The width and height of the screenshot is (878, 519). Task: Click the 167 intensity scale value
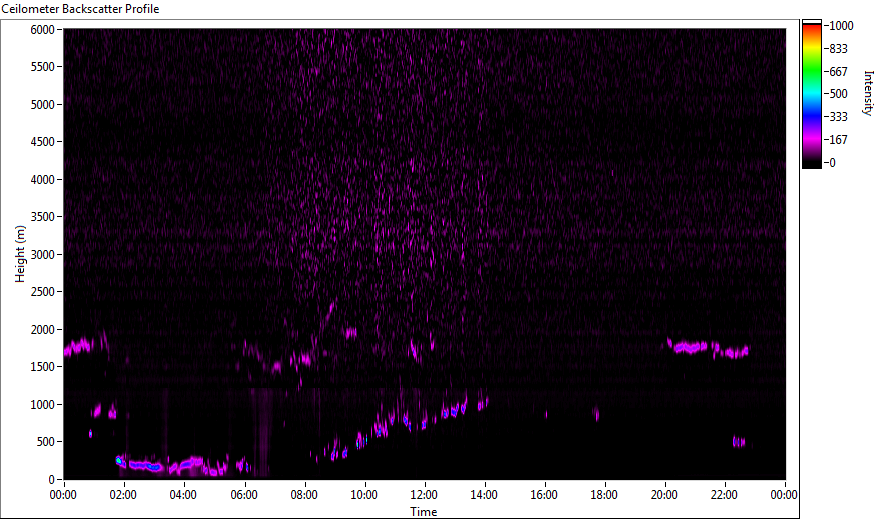coord(838,140)
